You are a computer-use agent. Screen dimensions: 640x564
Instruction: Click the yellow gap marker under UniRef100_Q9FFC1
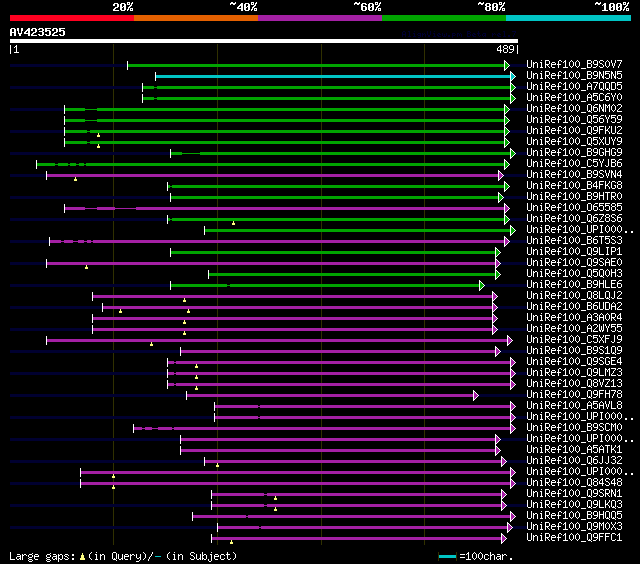(231, 542)
